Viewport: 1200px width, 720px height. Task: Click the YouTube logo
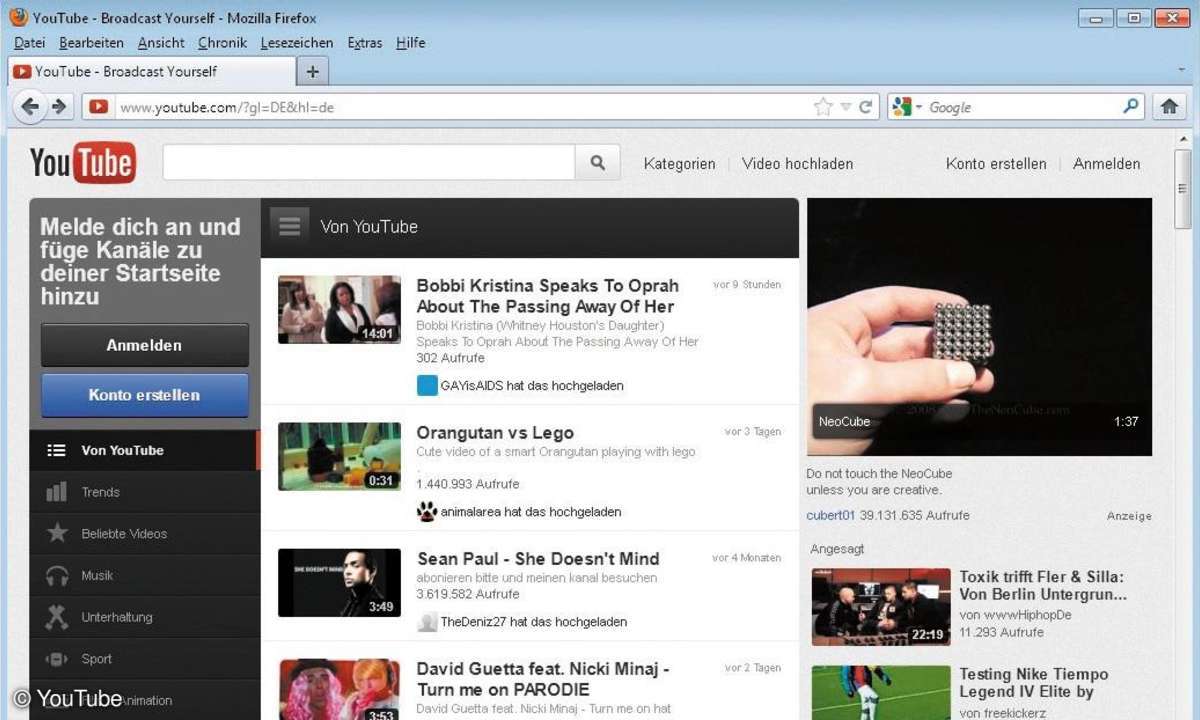[x=82, y=163]
